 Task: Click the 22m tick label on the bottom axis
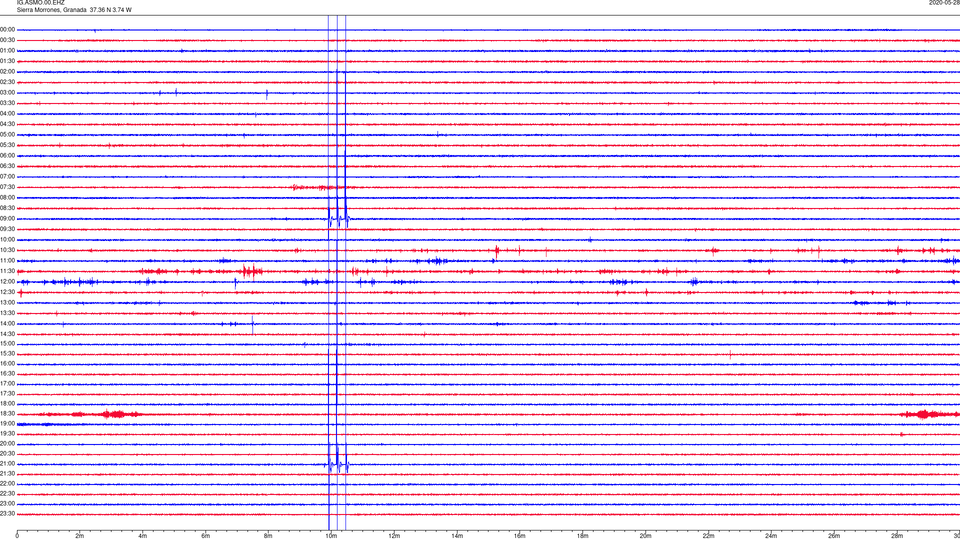708,536
